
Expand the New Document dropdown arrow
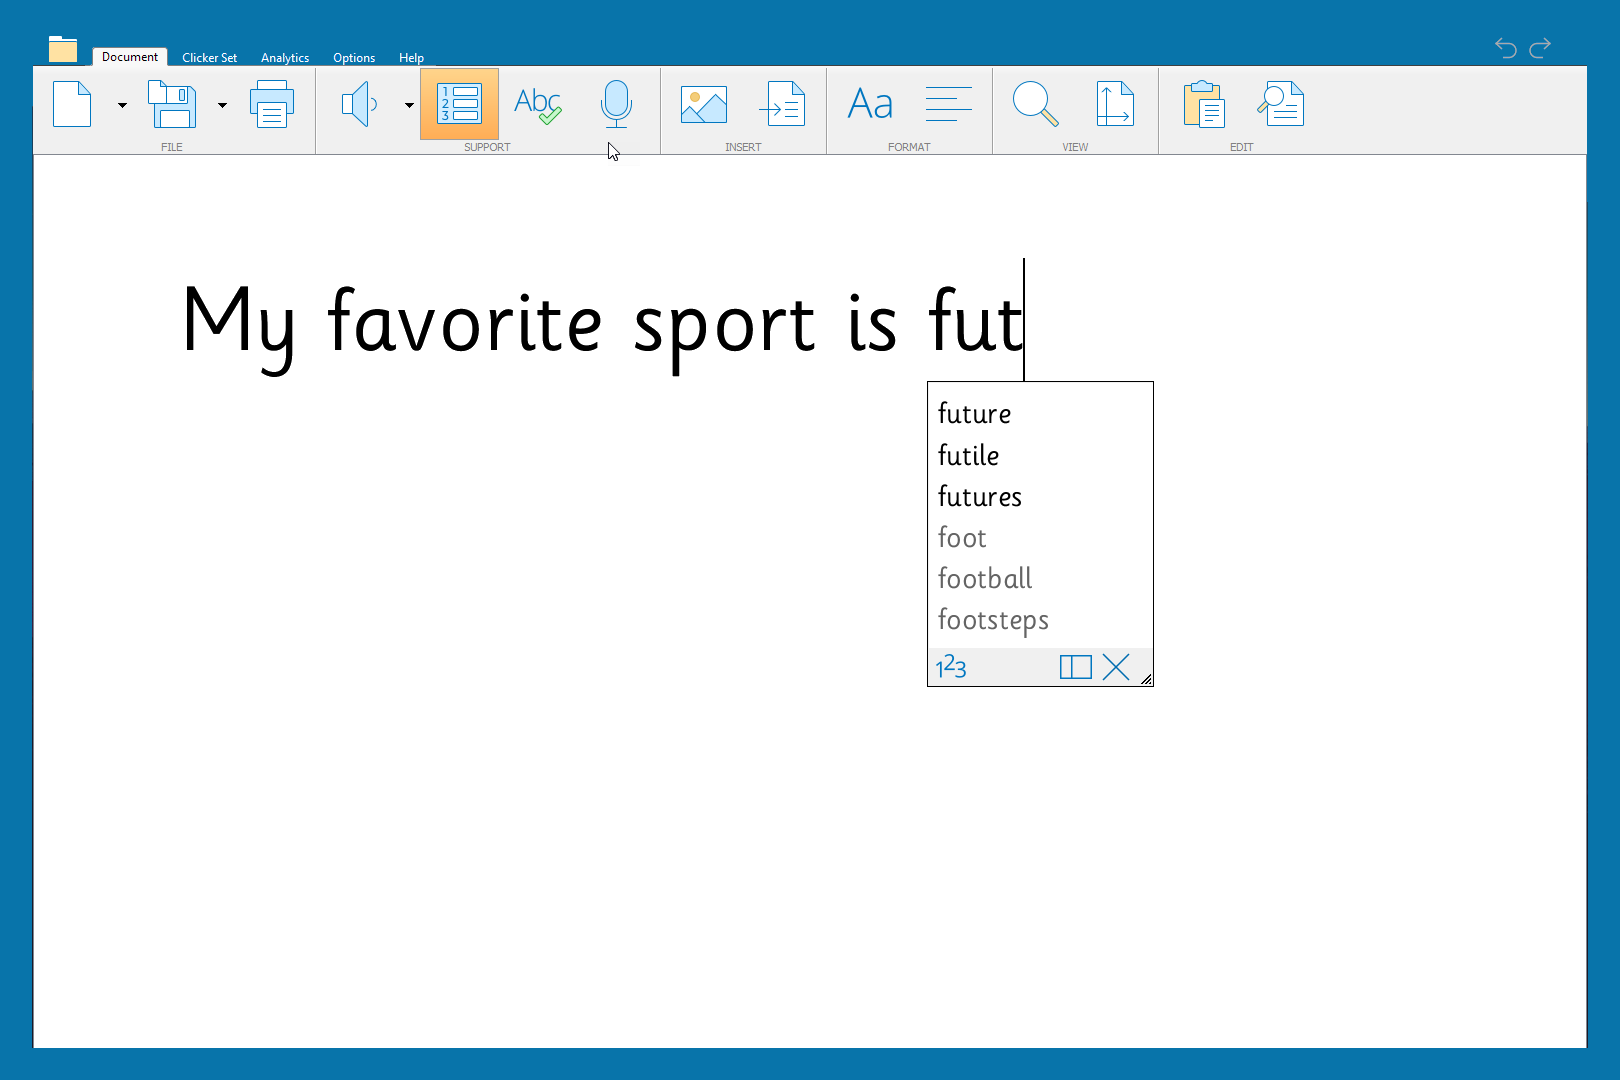click(122, 105)
